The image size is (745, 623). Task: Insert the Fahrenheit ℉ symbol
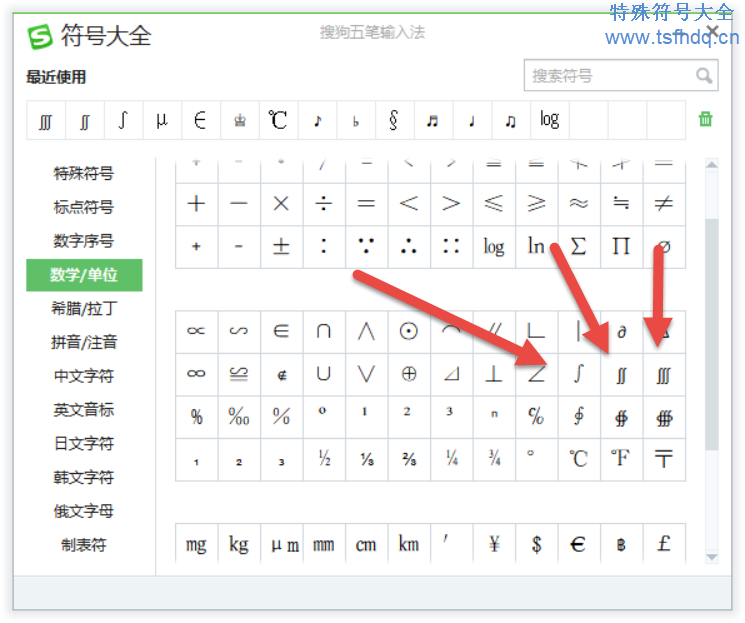click(x=621, y=459)
